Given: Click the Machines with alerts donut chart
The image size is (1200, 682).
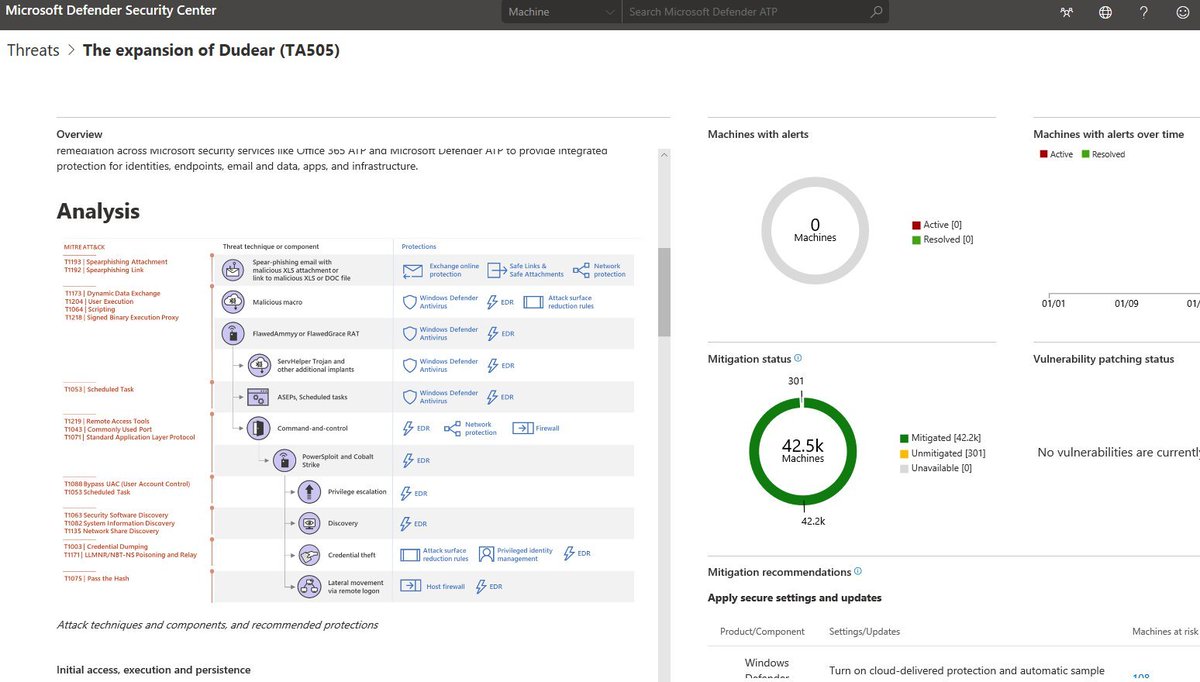Looking at the screenshot, I should [x=815, y=231].
